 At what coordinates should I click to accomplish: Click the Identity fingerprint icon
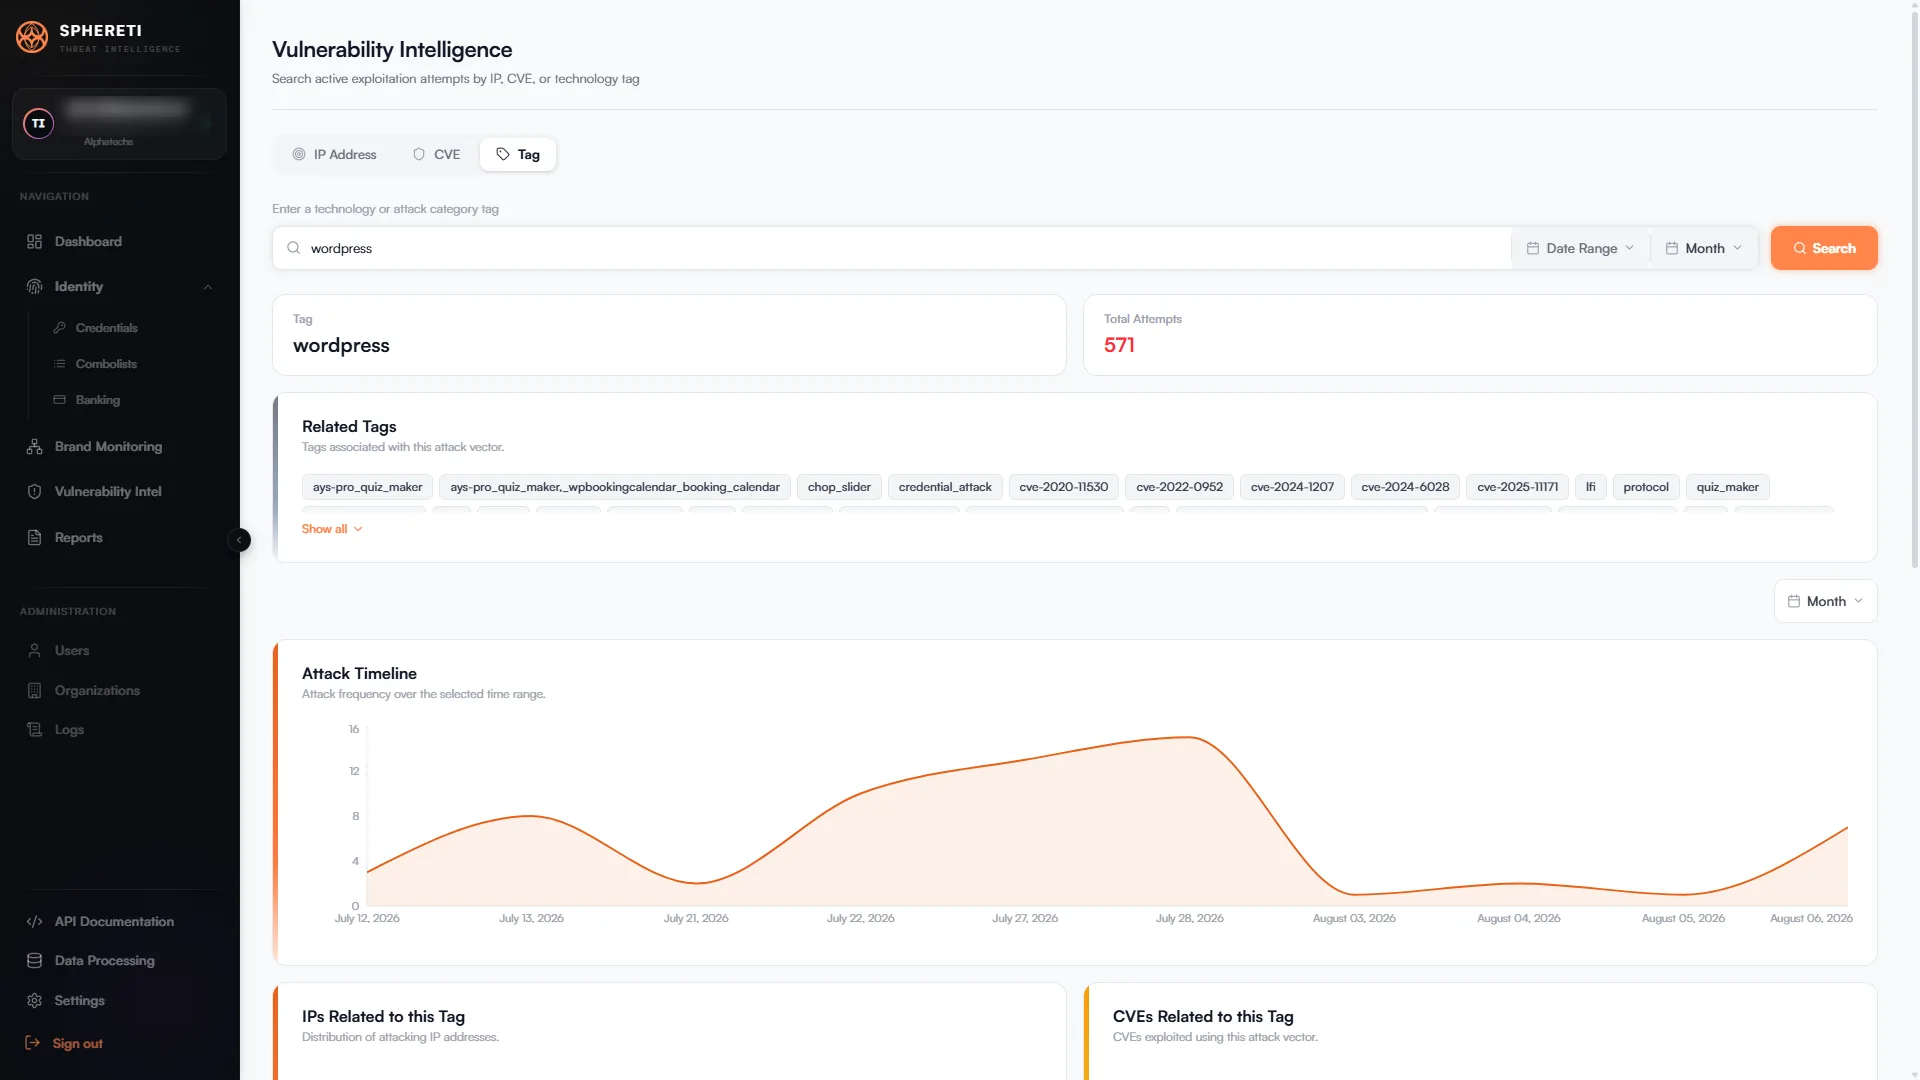point(34,286)
